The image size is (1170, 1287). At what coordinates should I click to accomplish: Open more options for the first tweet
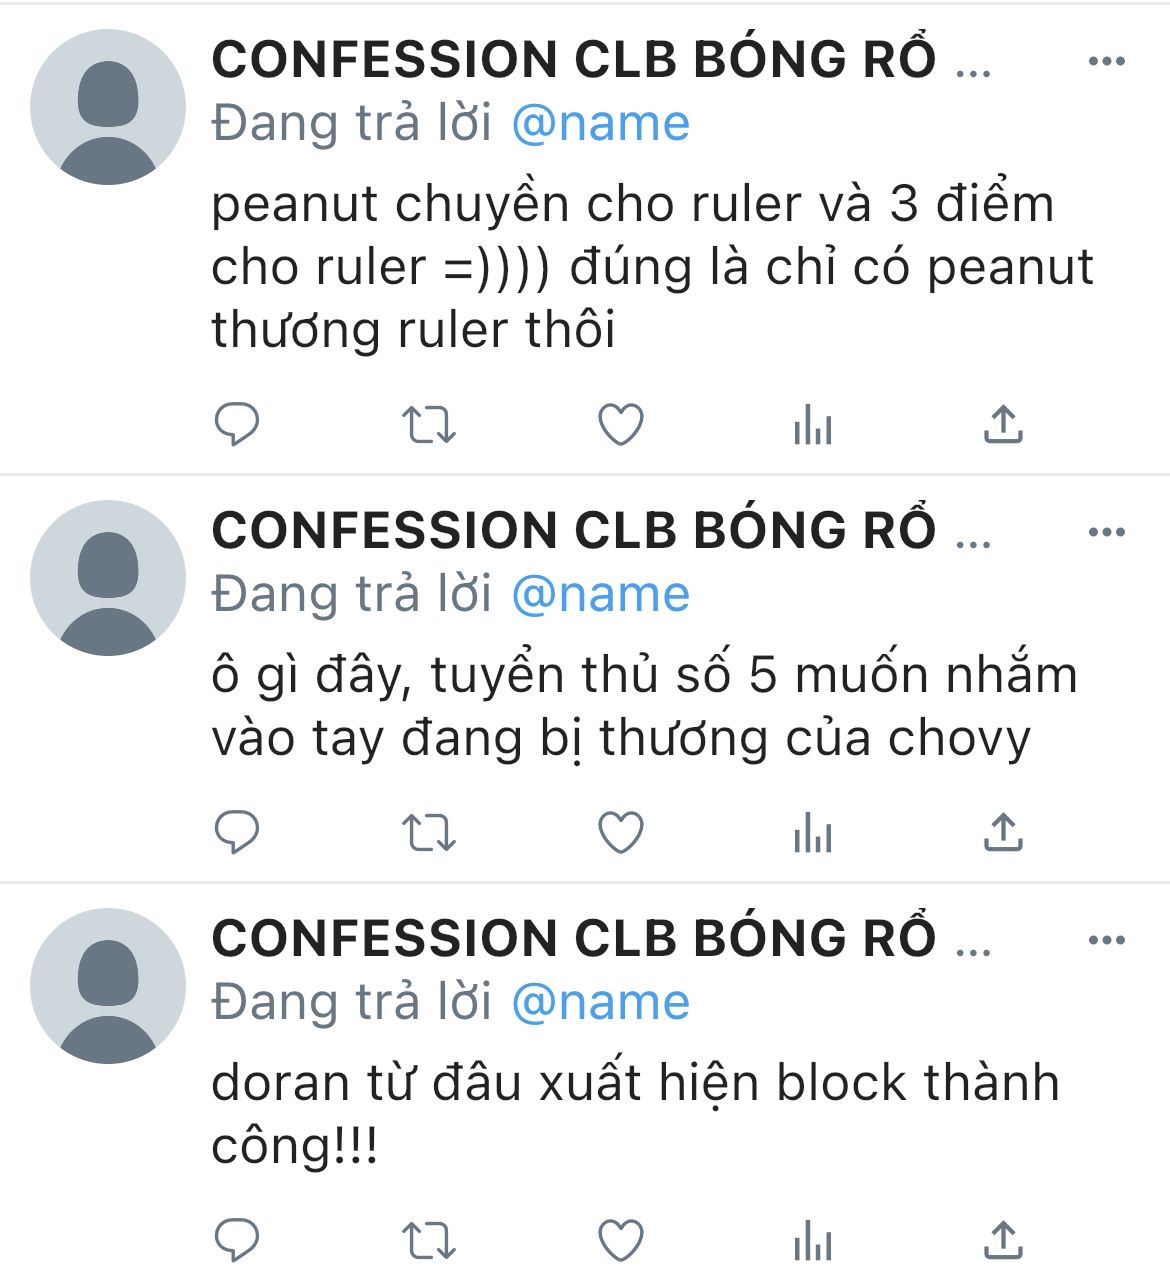(x=1106, y=61)
